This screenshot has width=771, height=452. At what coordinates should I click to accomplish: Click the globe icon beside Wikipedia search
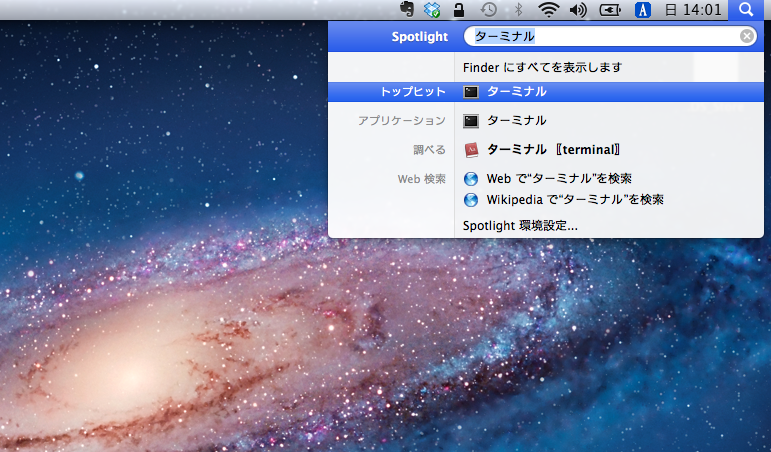pos(471,200)
